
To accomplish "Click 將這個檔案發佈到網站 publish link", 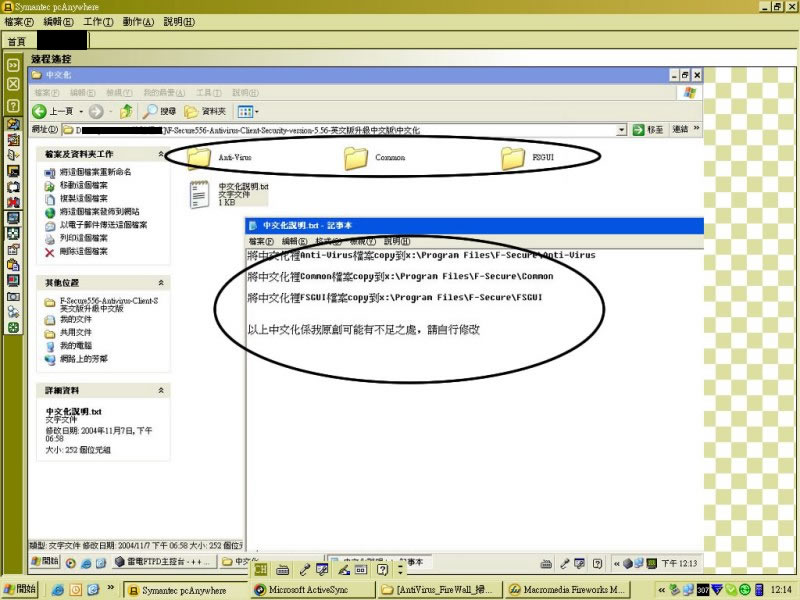I will tap(99, 212).
